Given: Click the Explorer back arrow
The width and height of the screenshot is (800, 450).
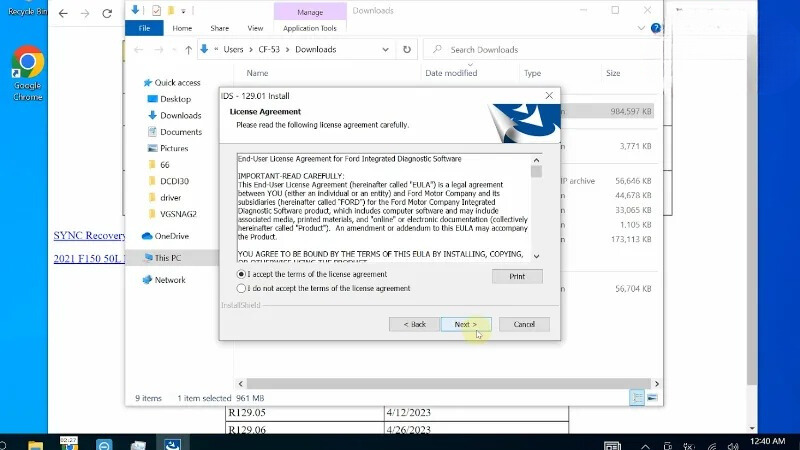Looking at the screenshot, I should 138,49.
